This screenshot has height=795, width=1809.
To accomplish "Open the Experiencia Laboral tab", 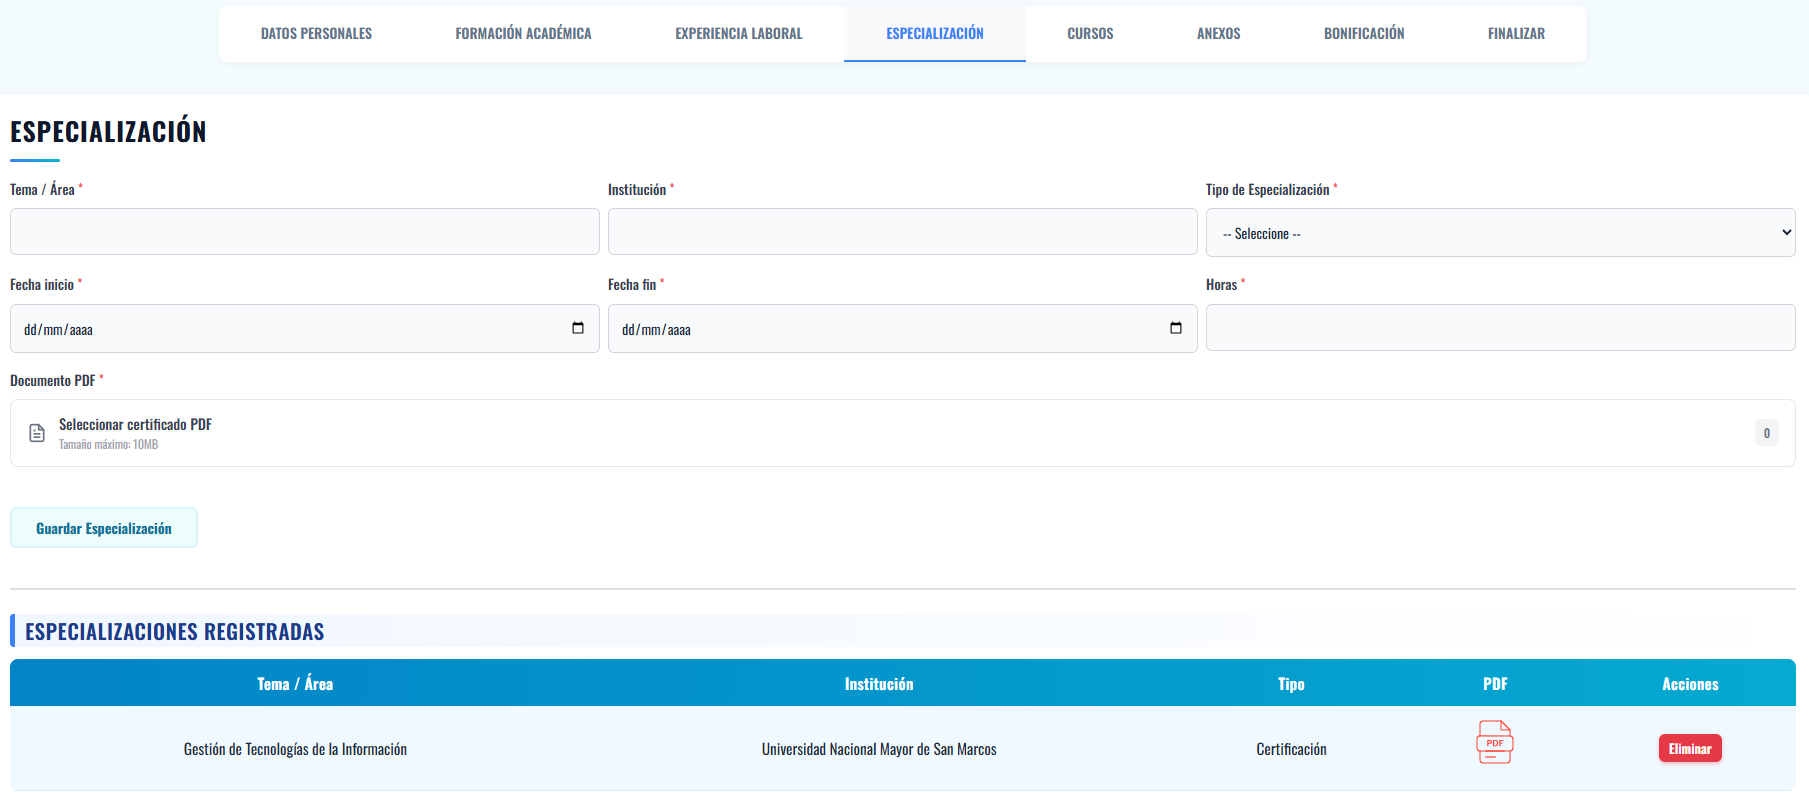I will [x=738, y=34].
